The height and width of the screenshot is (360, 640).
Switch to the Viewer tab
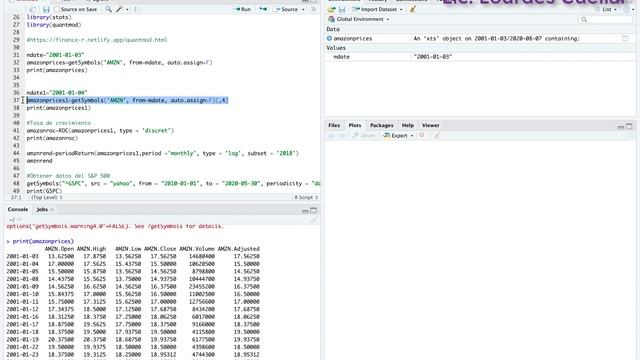[430, 125]
